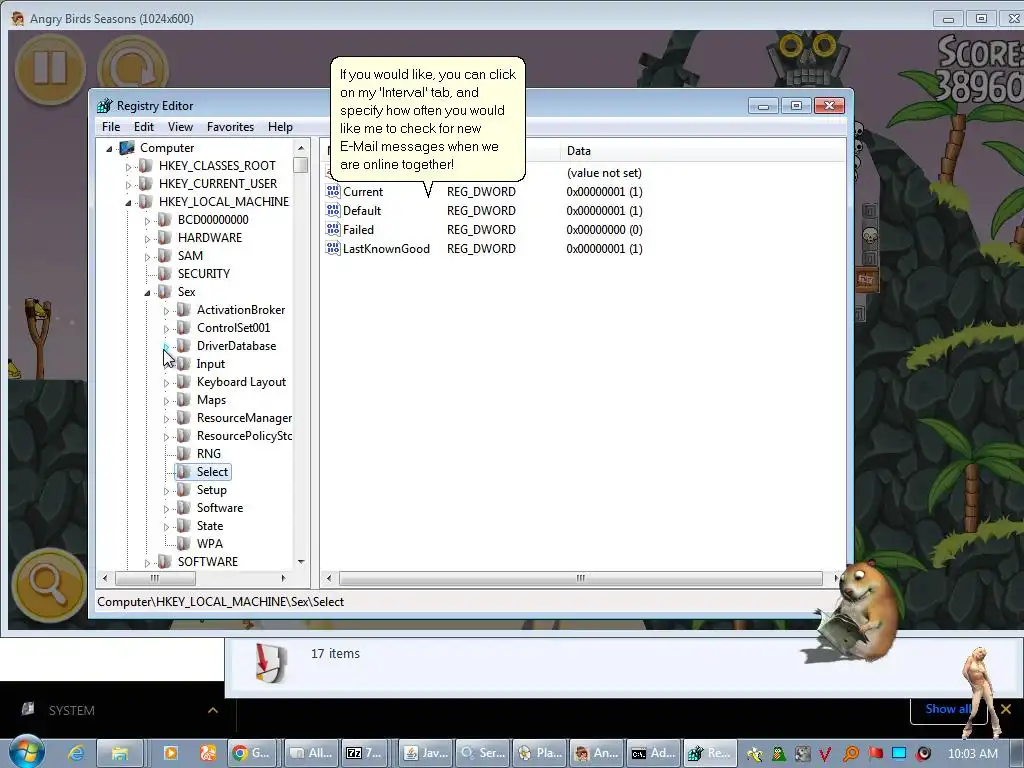Click values pane horizontal scroll left arrow
The width and height of the screenshot is (1024, 768).
pyautogui.click(x=328, y=578)
